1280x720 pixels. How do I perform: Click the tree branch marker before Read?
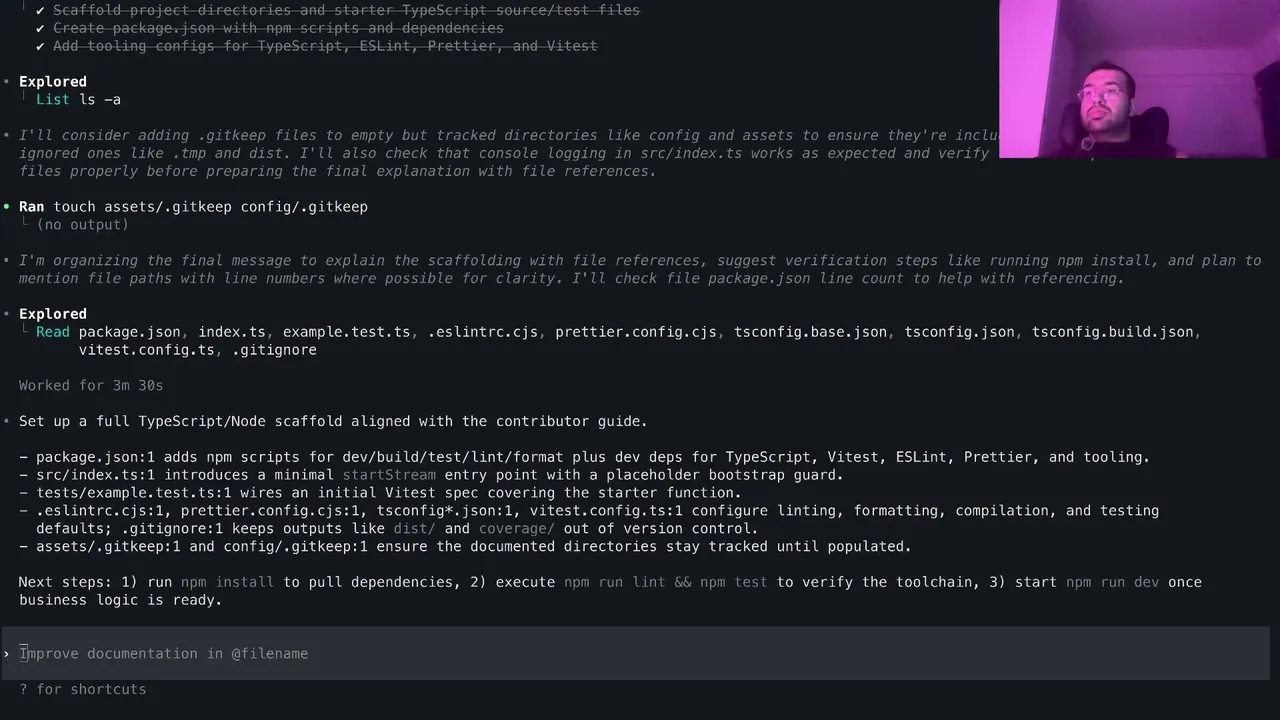click(24, 331)
